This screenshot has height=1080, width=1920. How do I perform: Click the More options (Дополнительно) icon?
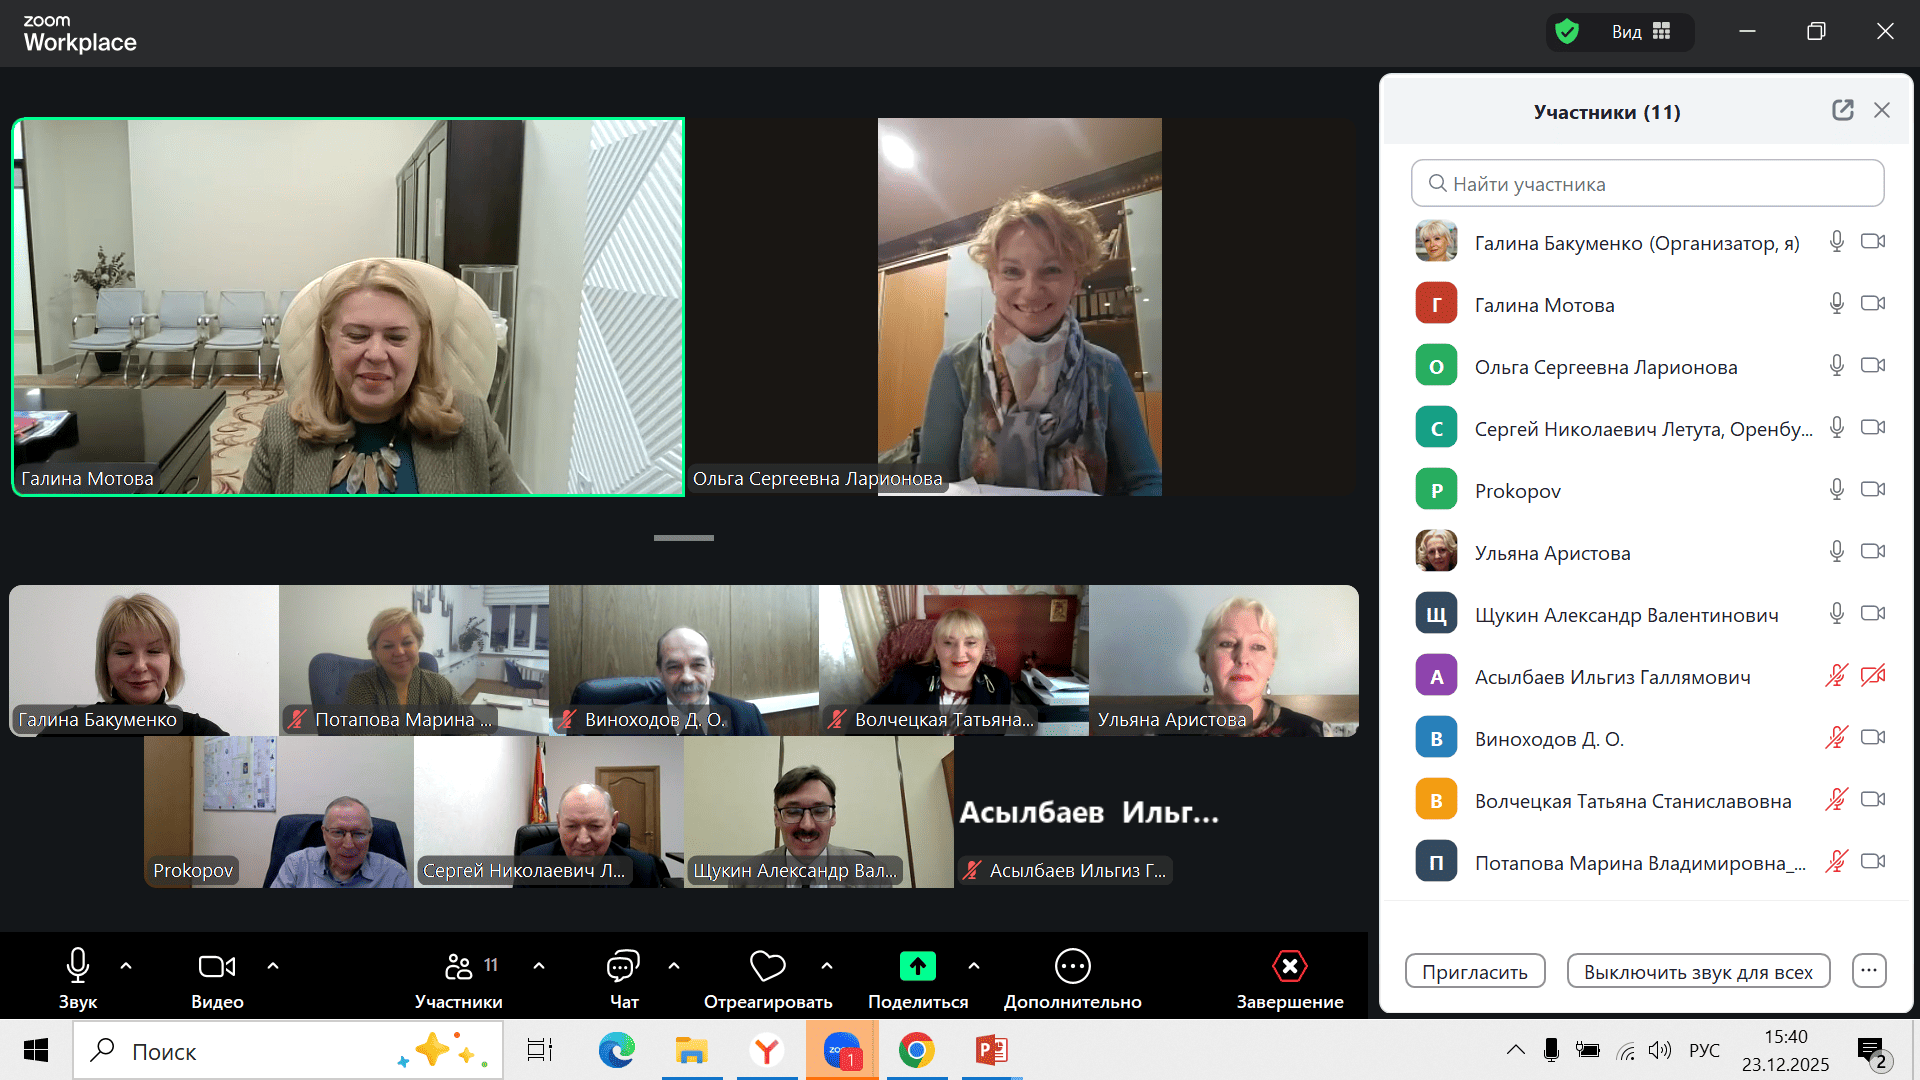pyautogui.click(x=1072, y=966)
